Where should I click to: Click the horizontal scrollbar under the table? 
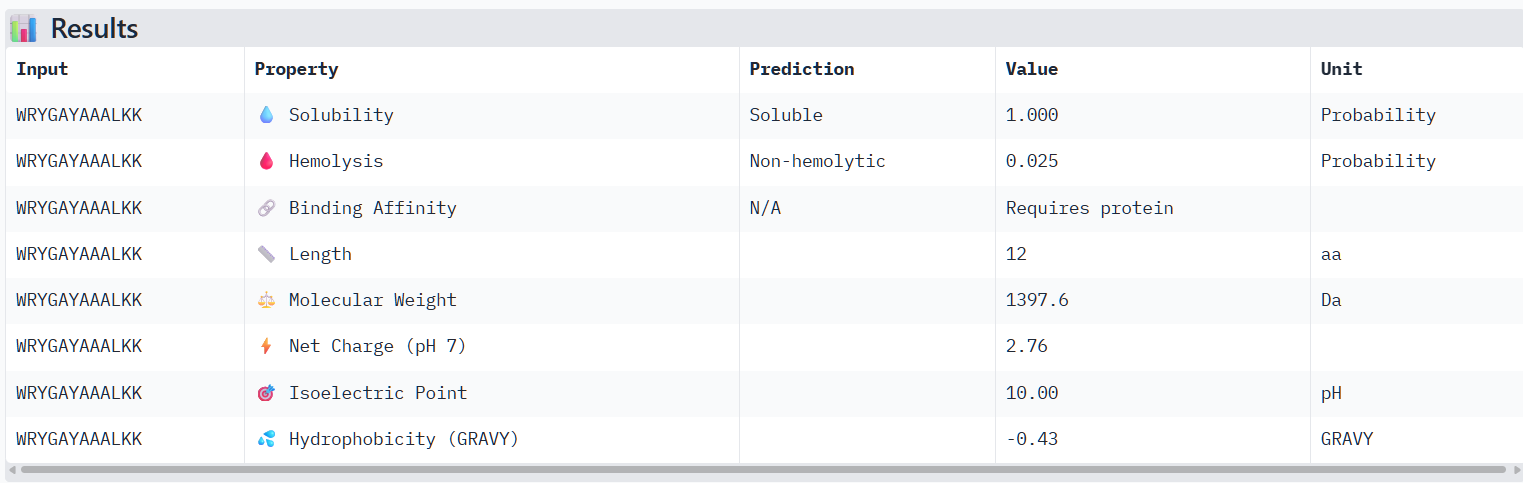point(763,469)
